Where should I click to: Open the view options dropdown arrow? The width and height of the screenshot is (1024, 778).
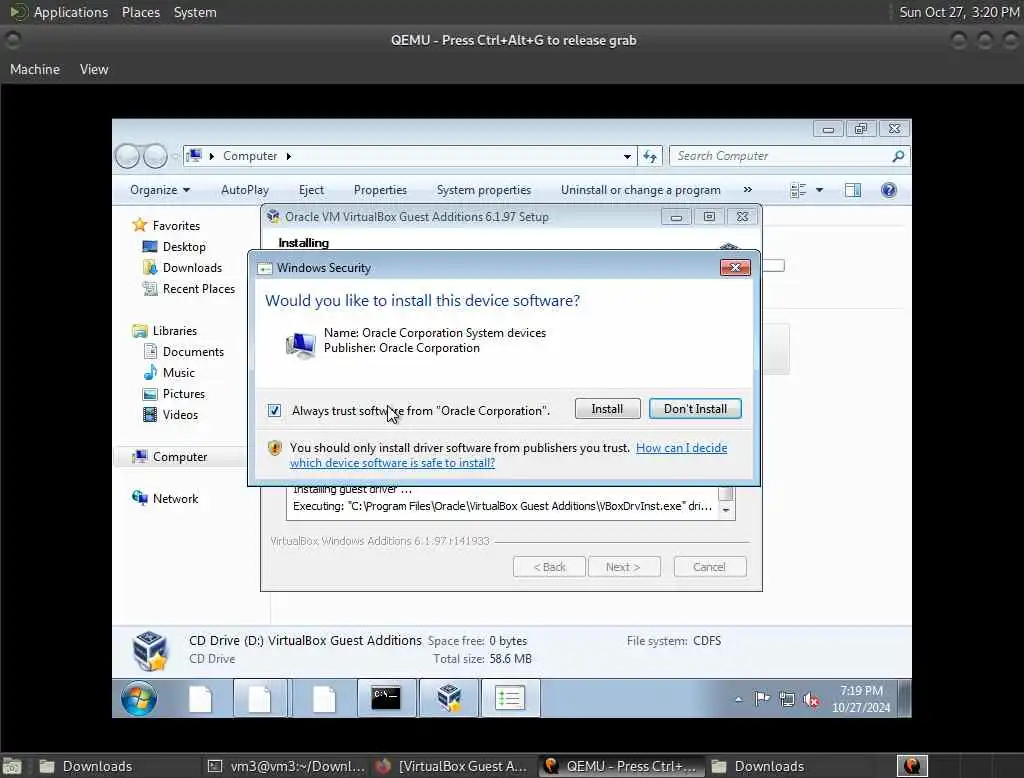pyautogui.click(x=820, y=190)
